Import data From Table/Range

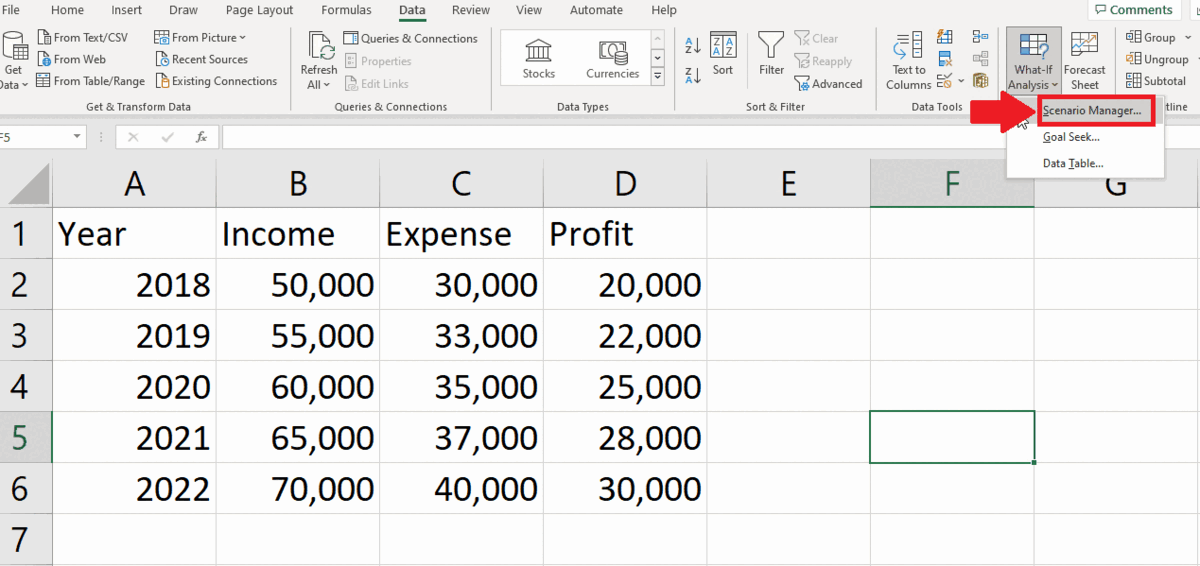(91, 81)
